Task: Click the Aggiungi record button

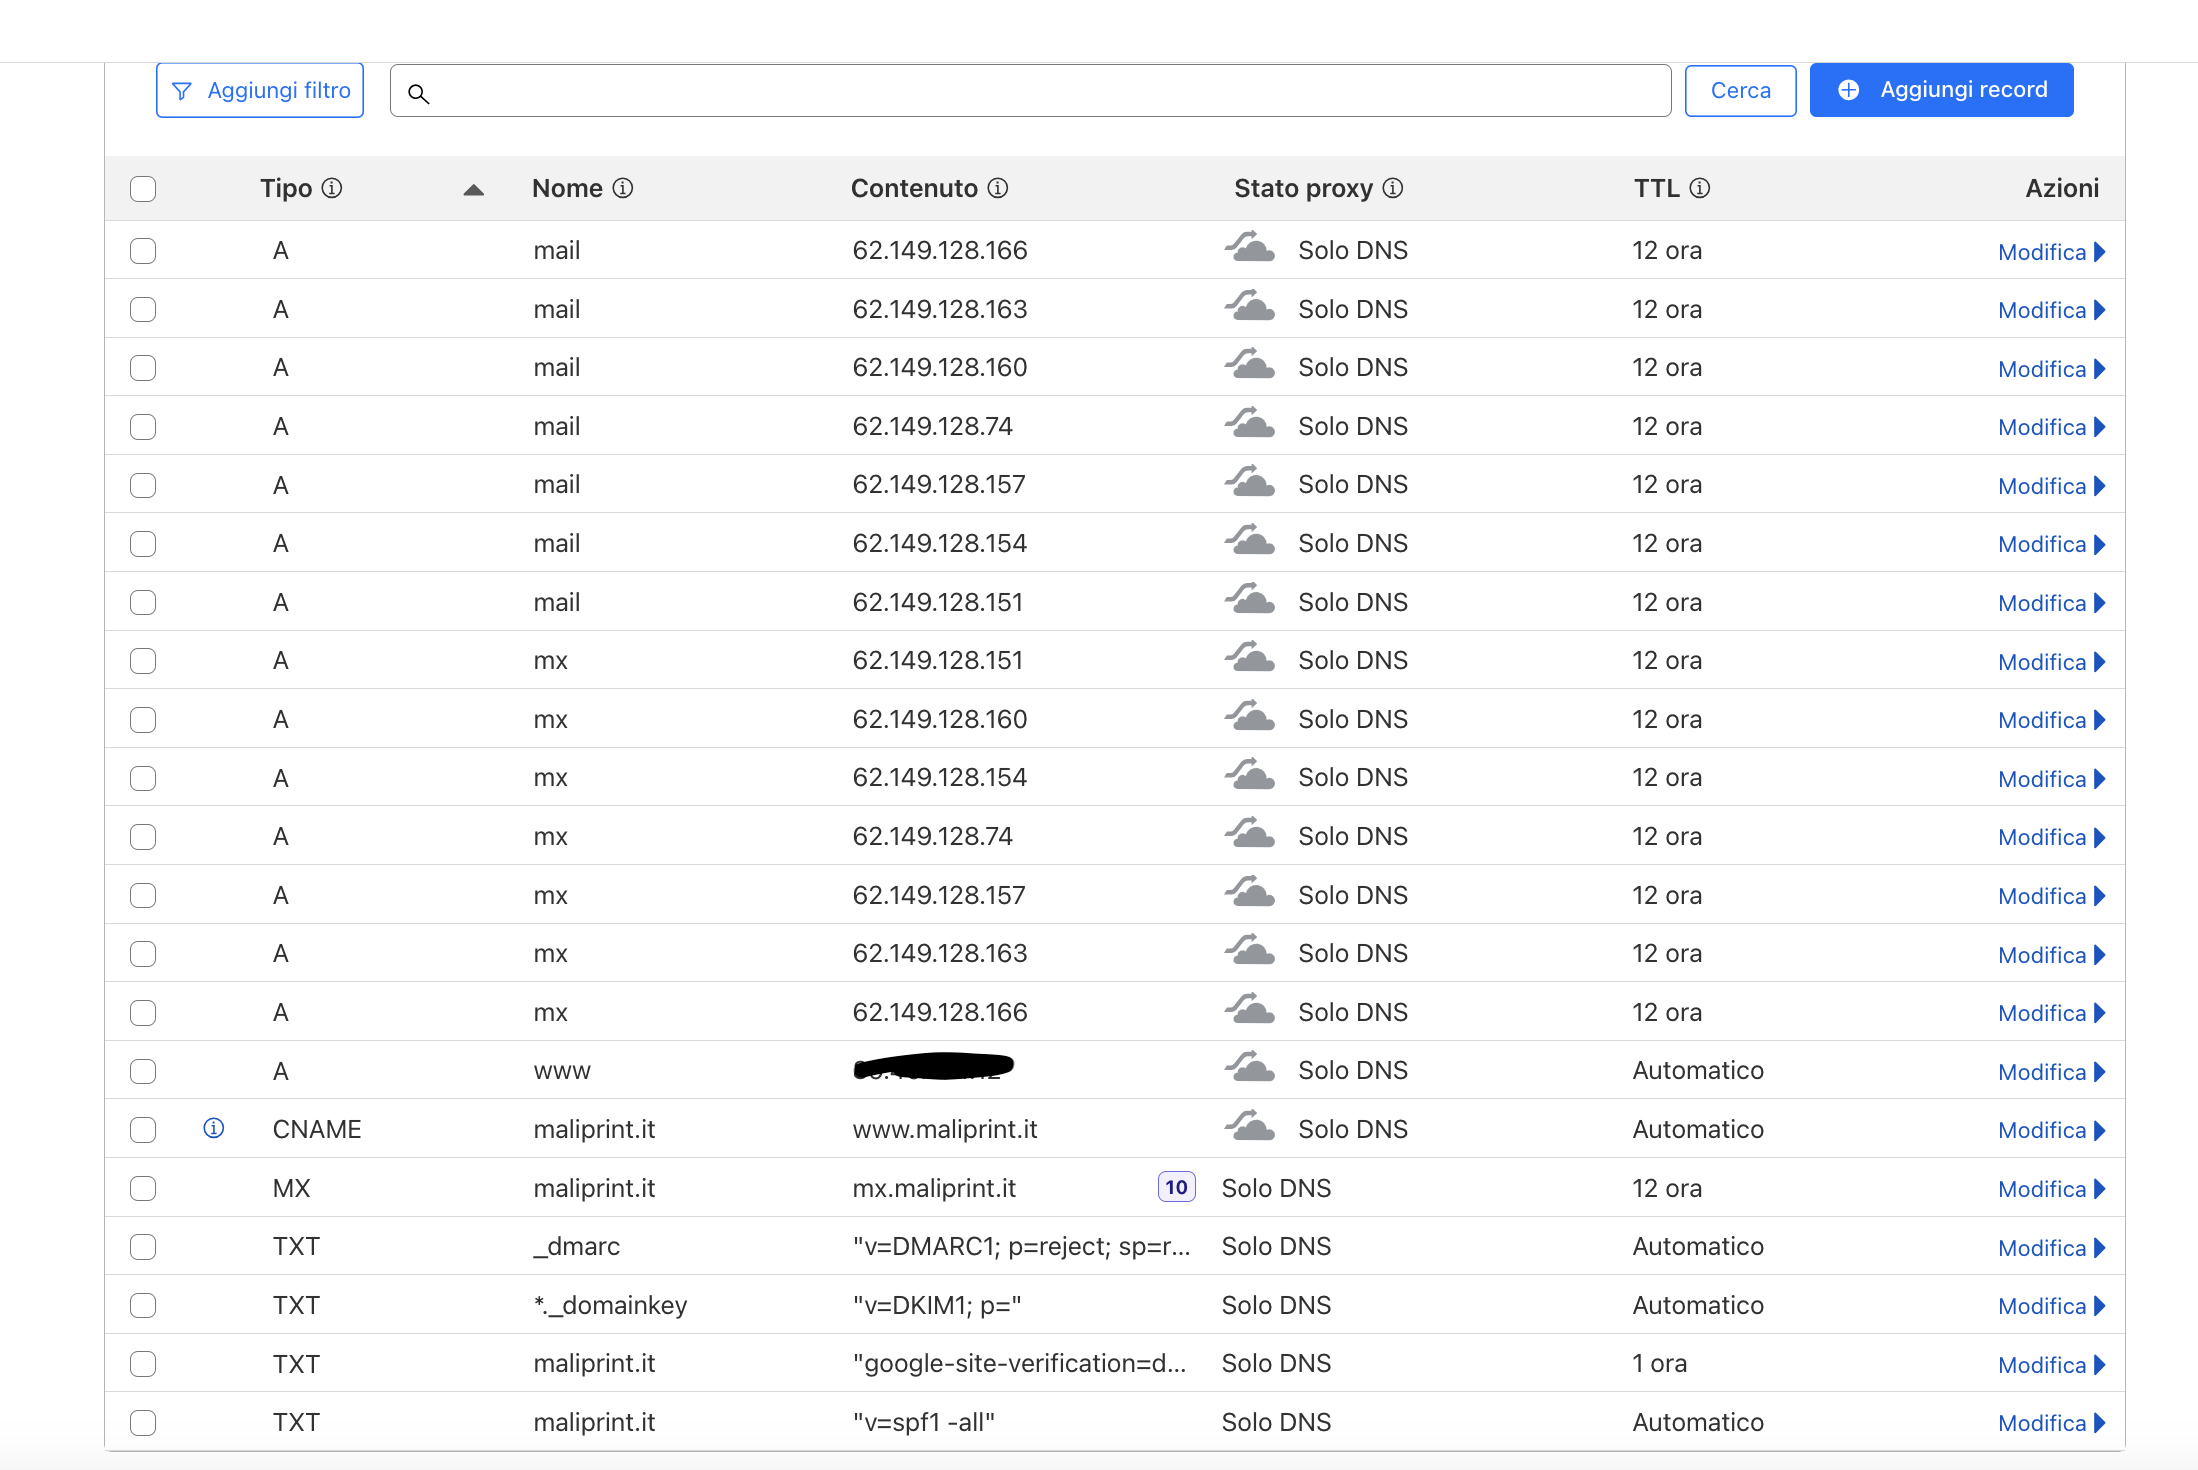Action: tap(1941, 90)
